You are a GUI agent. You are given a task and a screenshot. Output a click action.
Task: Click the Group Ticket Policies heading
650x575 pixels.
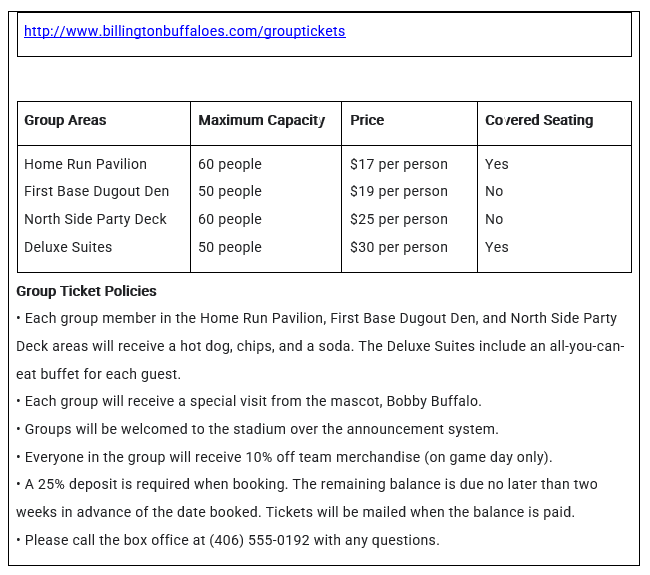[87, 291]
